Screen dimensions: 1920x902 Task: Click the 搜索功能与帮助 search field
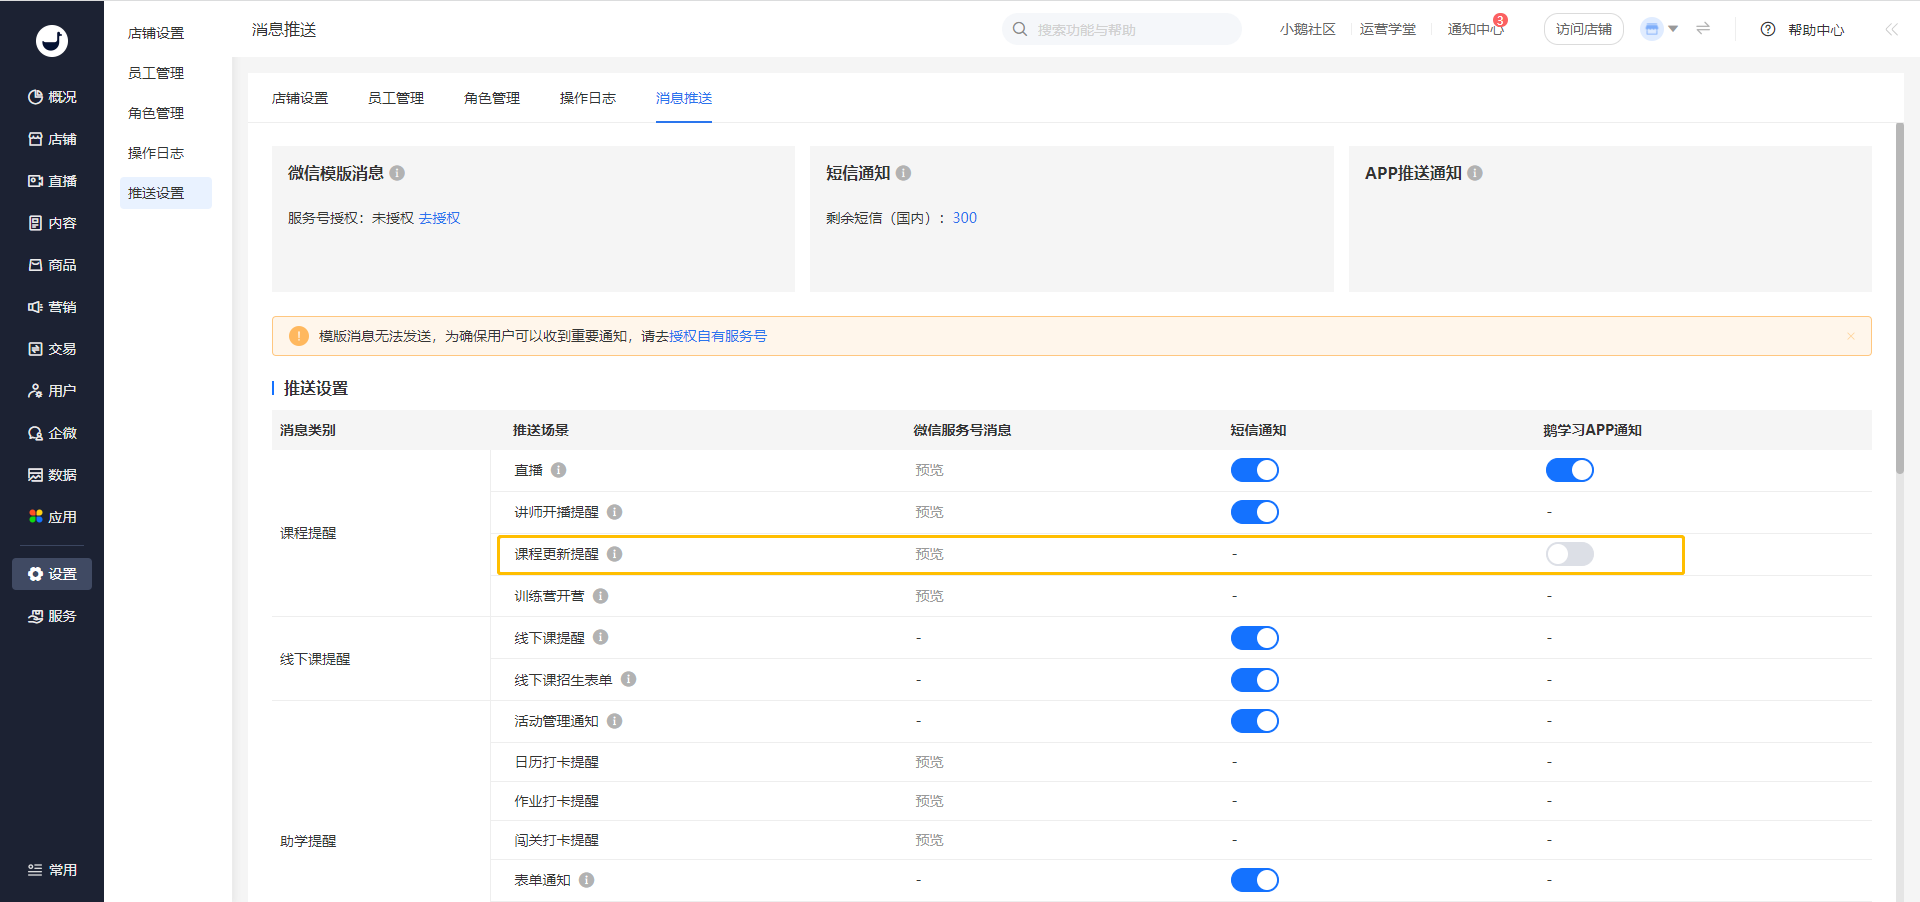1130,30
